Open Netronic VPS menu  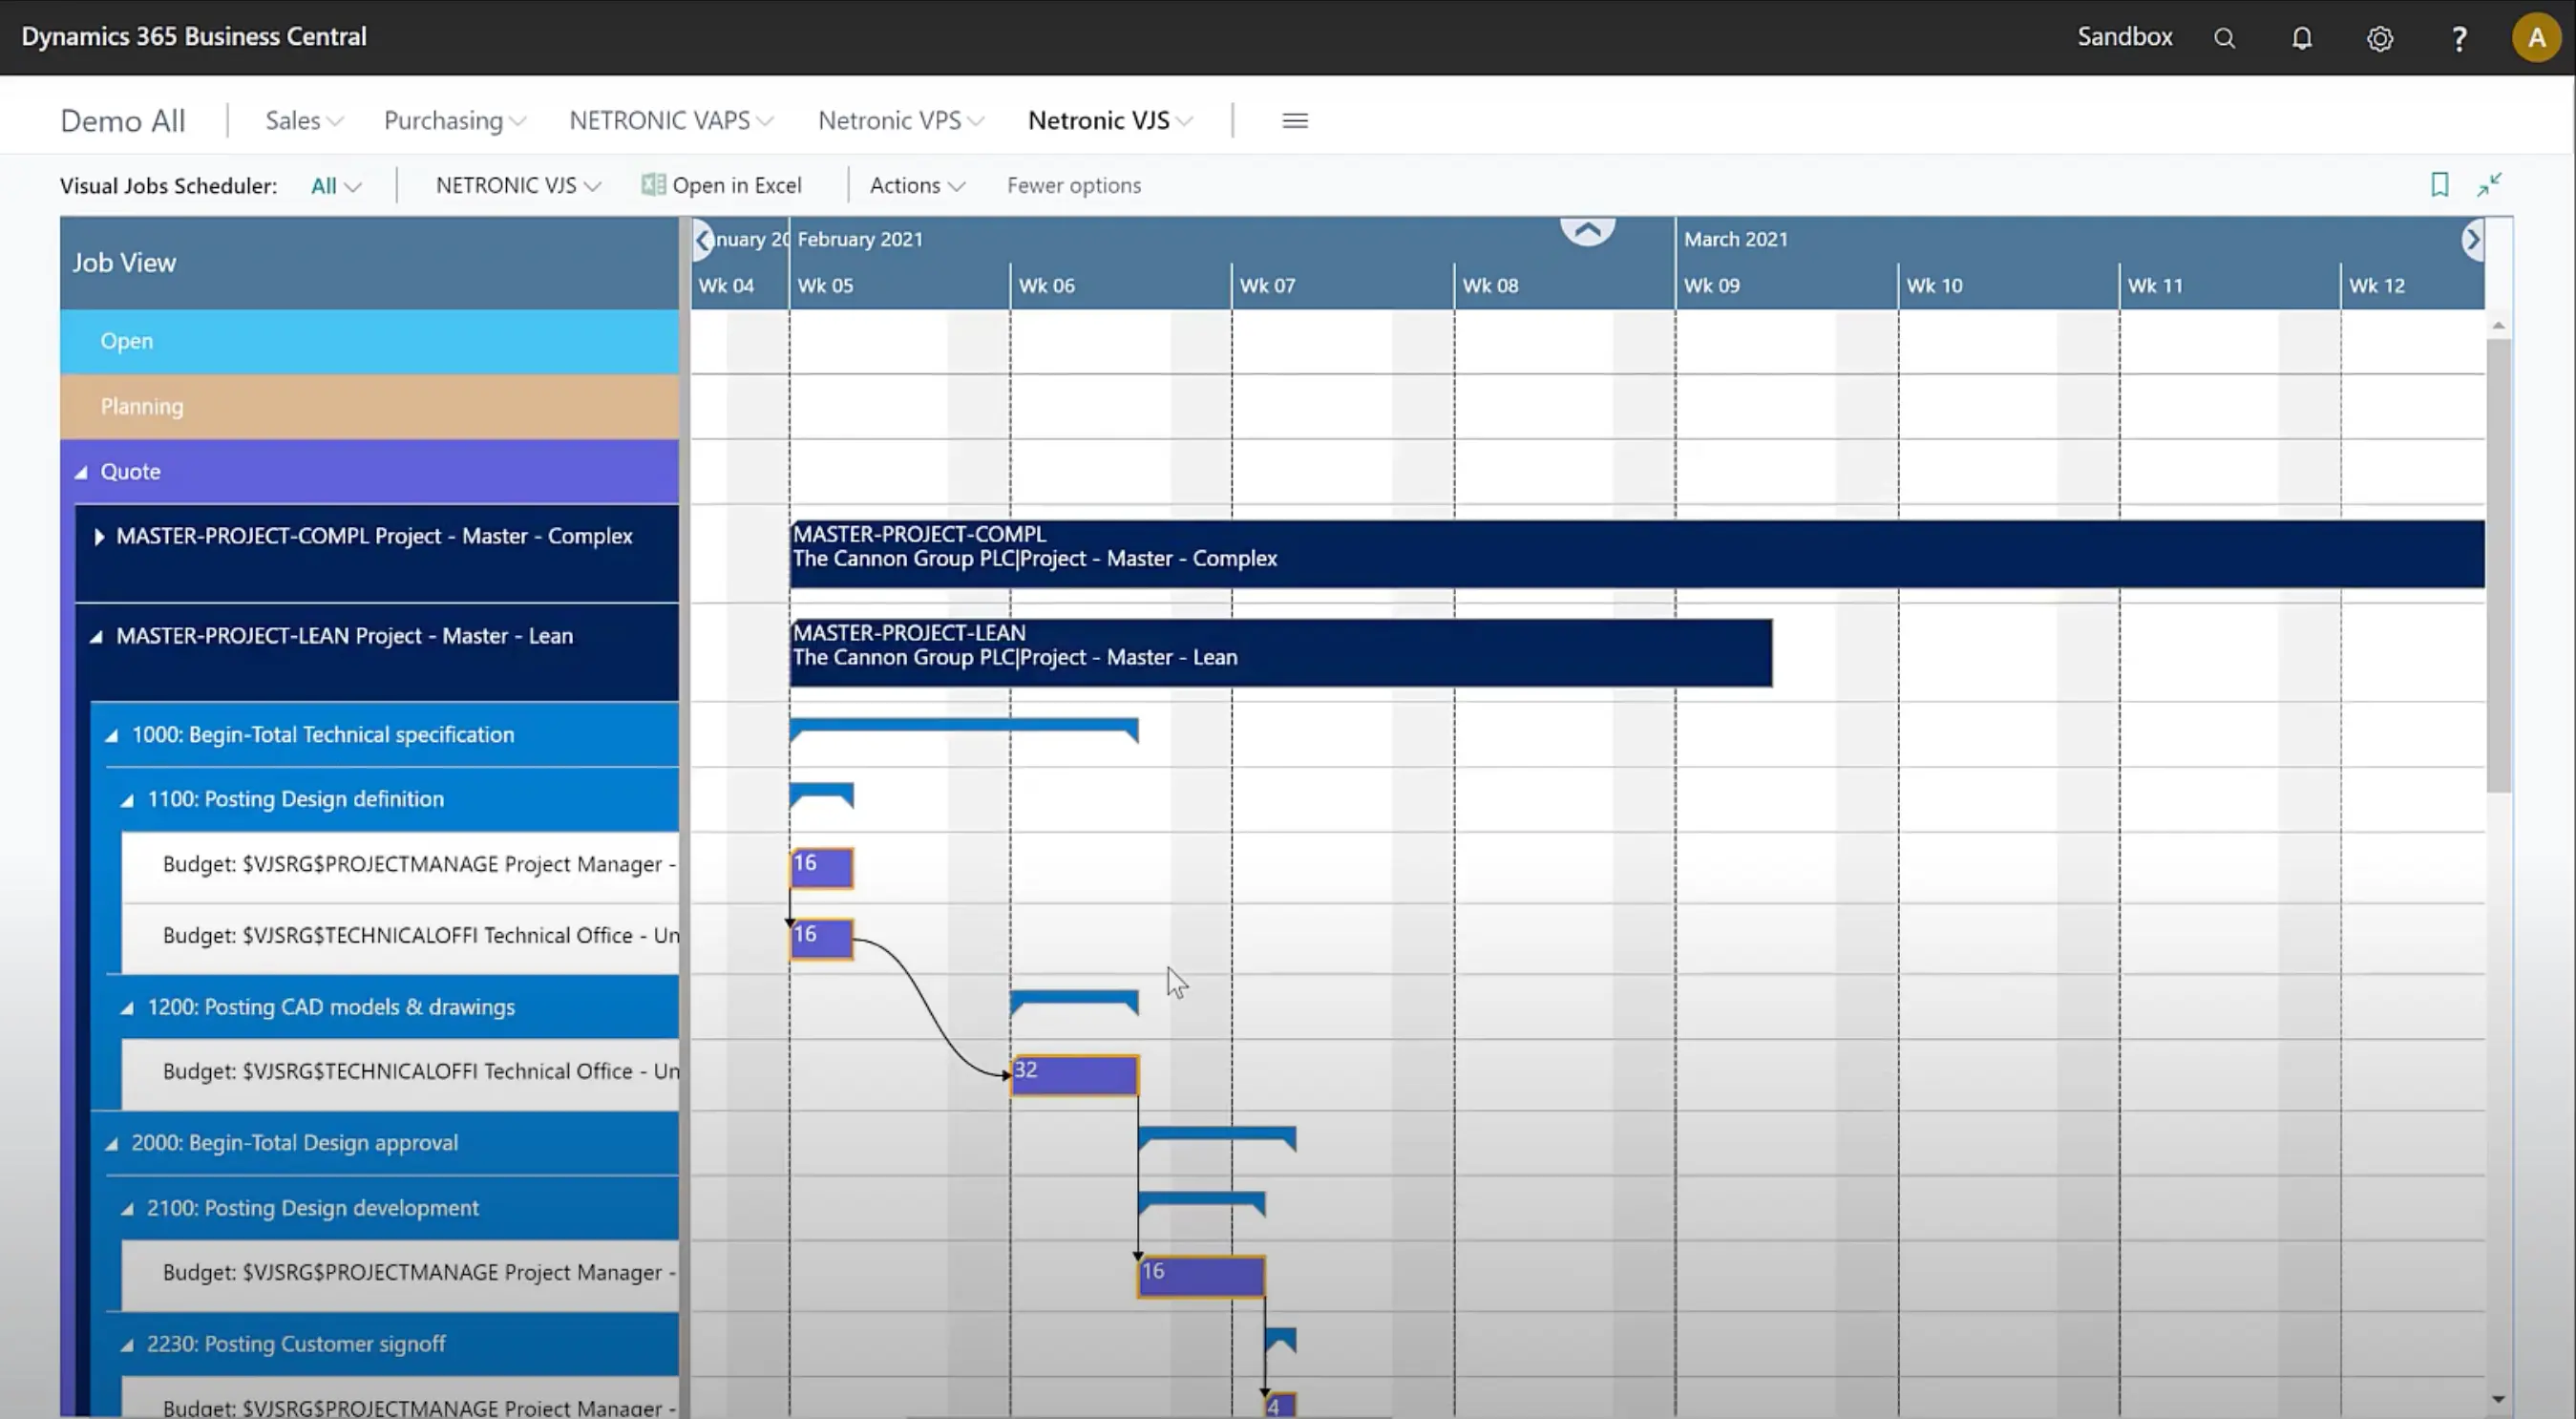tap(901, 120)
